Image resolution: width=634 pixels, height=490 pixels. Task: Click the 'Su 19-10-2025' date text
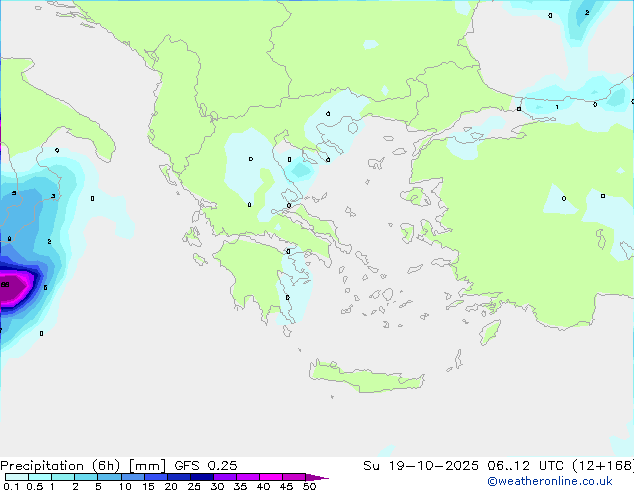pyautogui.click(x=421, y=466)
